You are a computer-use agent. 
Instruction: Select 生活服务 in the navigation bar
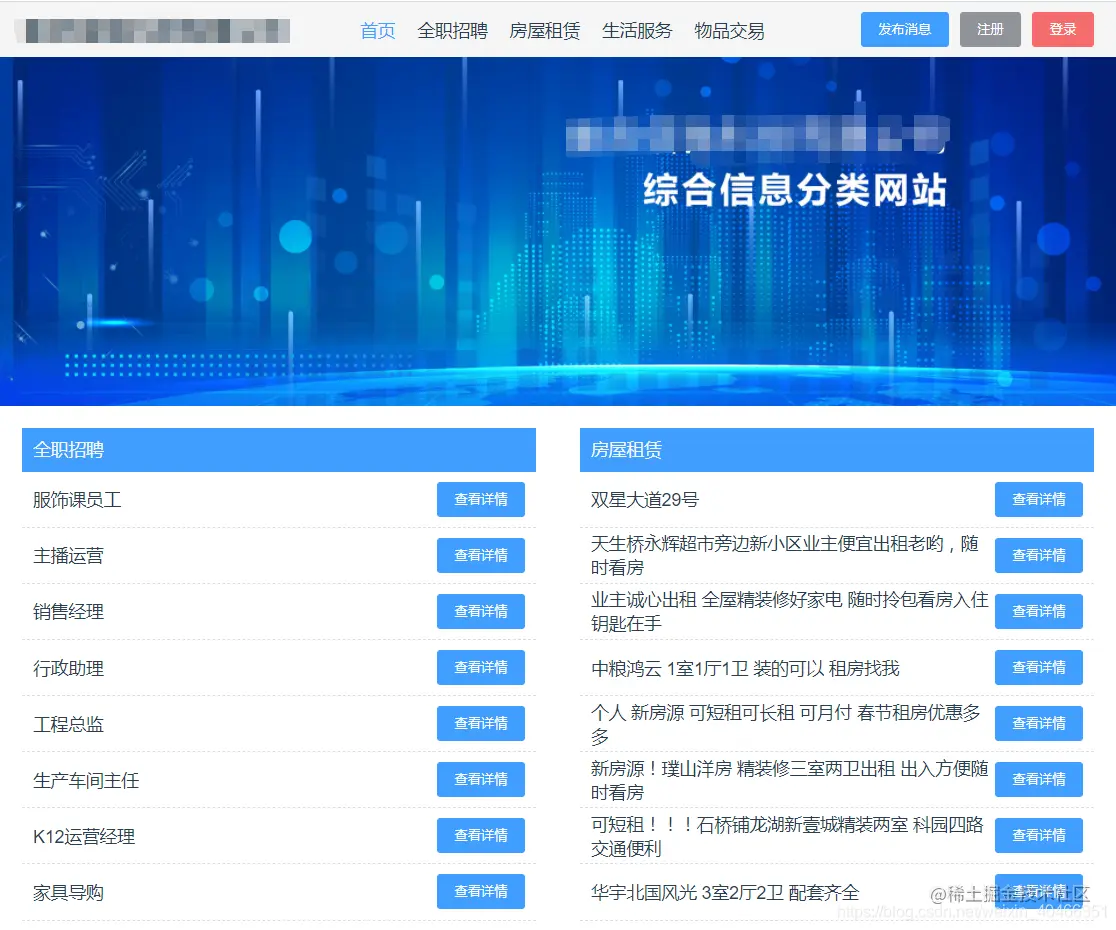click(x=637, y=30)
